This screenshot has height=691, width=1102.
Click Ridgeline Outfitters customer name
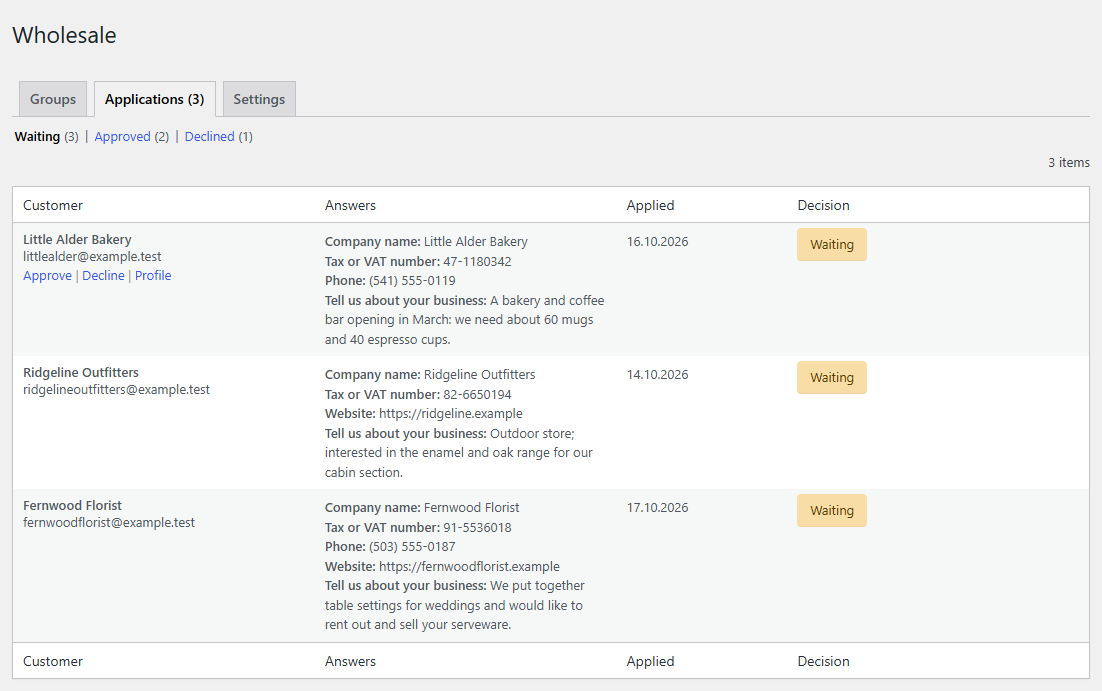coord(81,373)
